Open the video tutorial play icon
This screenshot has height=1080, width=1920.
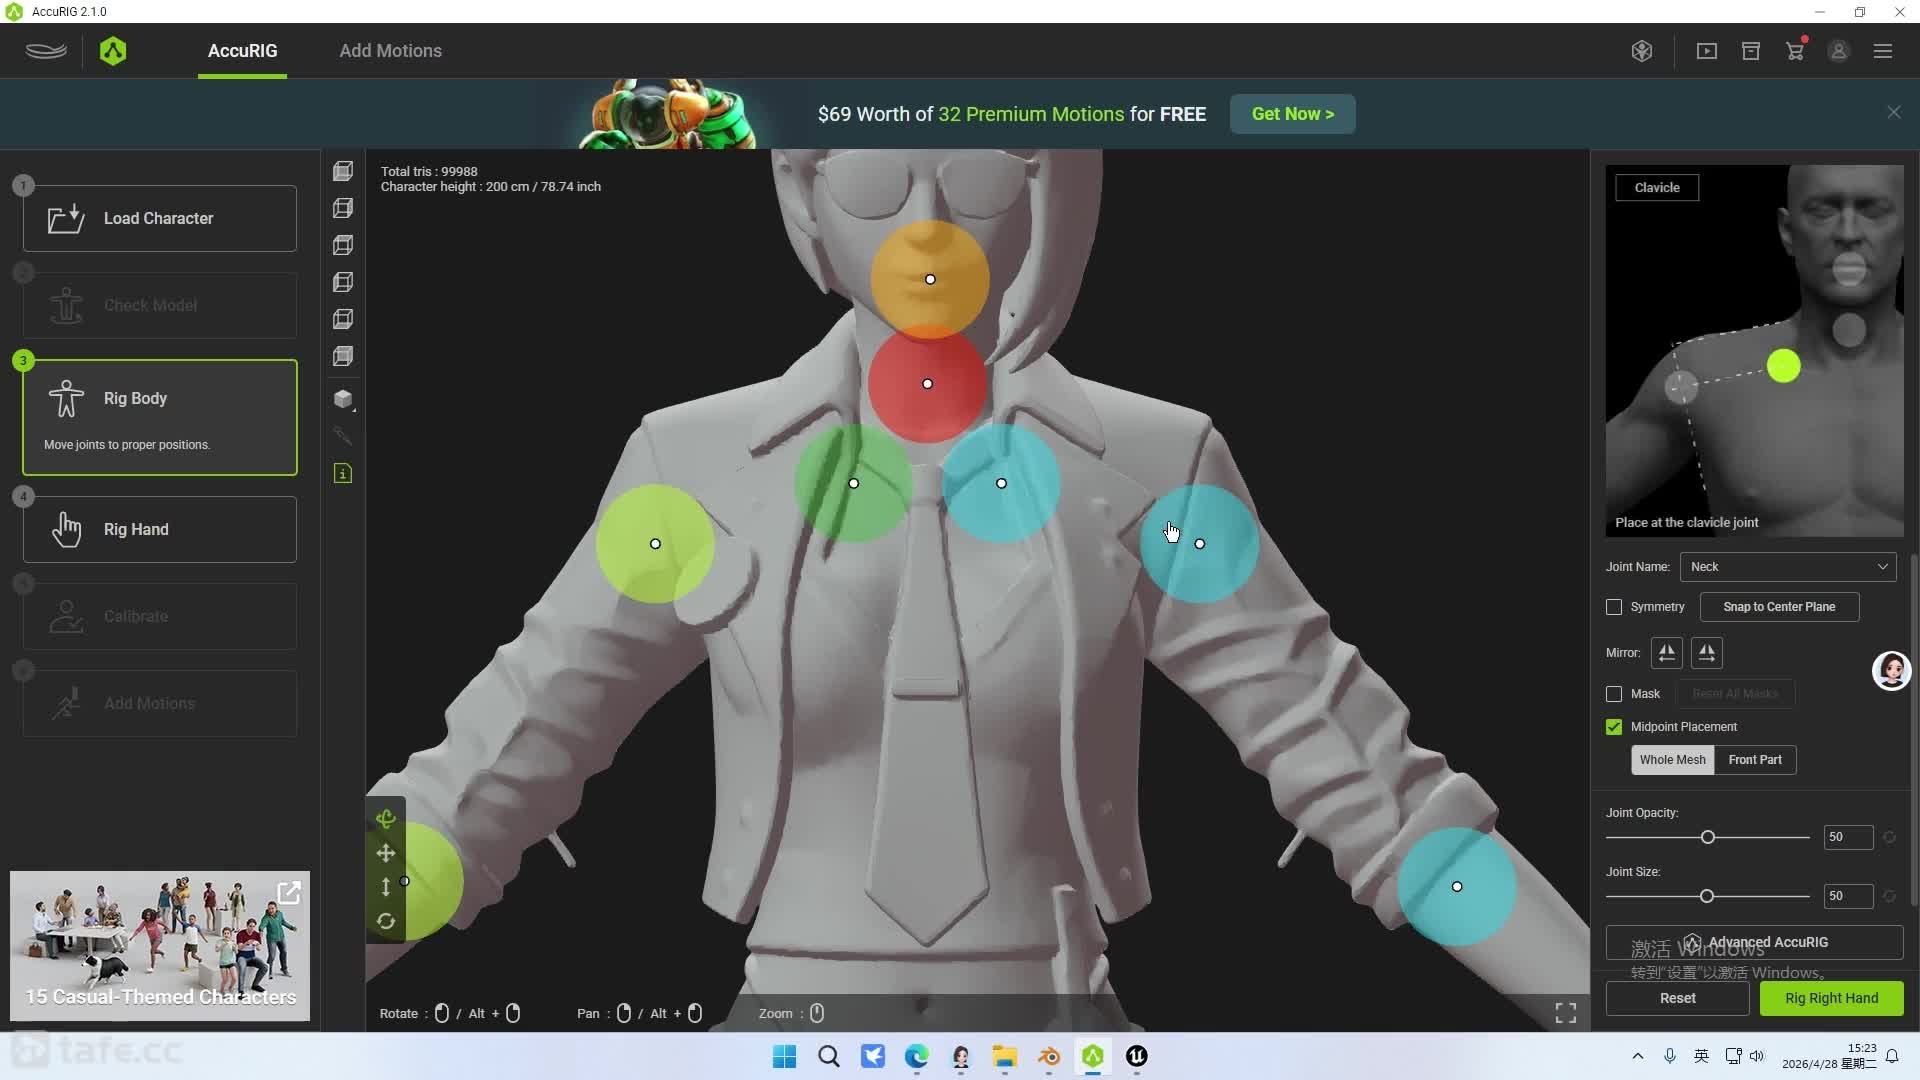click(1707, 51)
